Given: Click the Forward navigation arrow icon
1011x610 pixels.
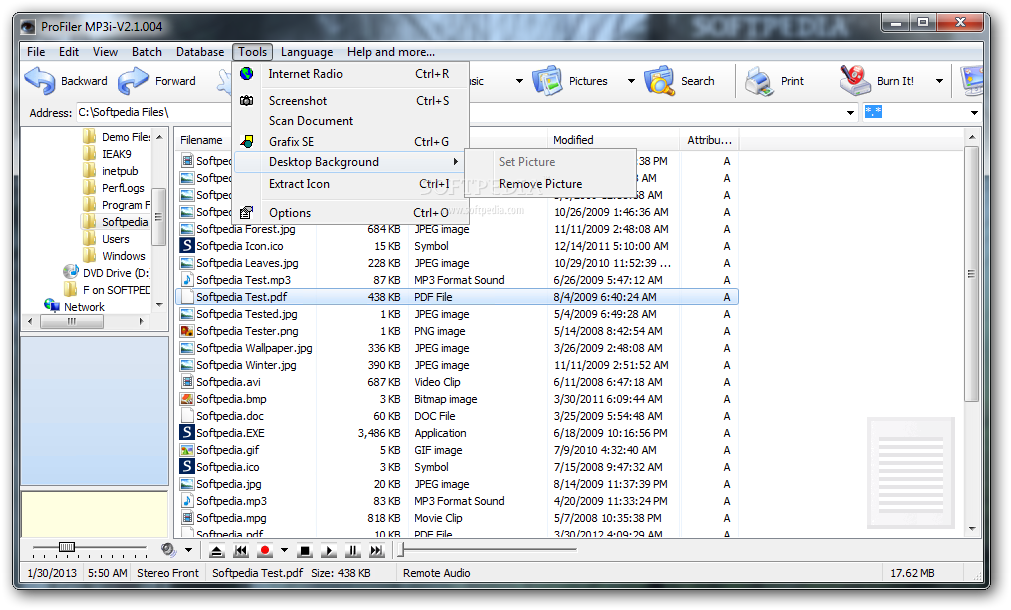Looking at the screenshot, I should click(x=133, y=81).
